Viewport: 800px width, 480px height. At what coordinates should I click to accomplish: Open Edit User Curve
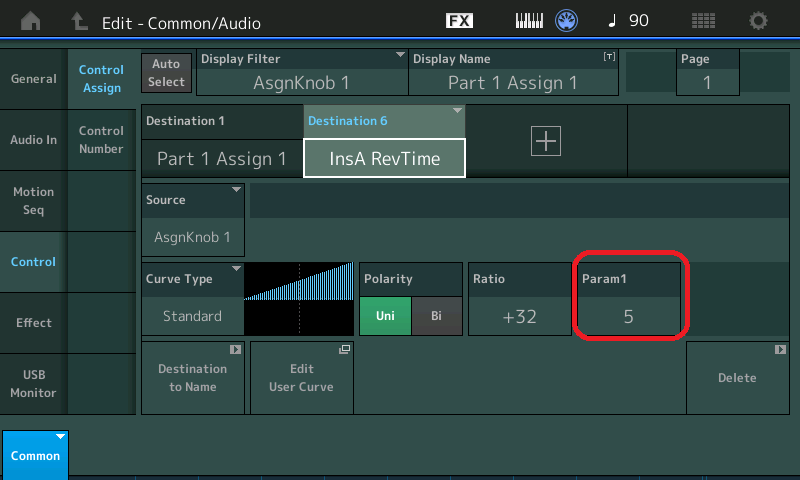301,377
